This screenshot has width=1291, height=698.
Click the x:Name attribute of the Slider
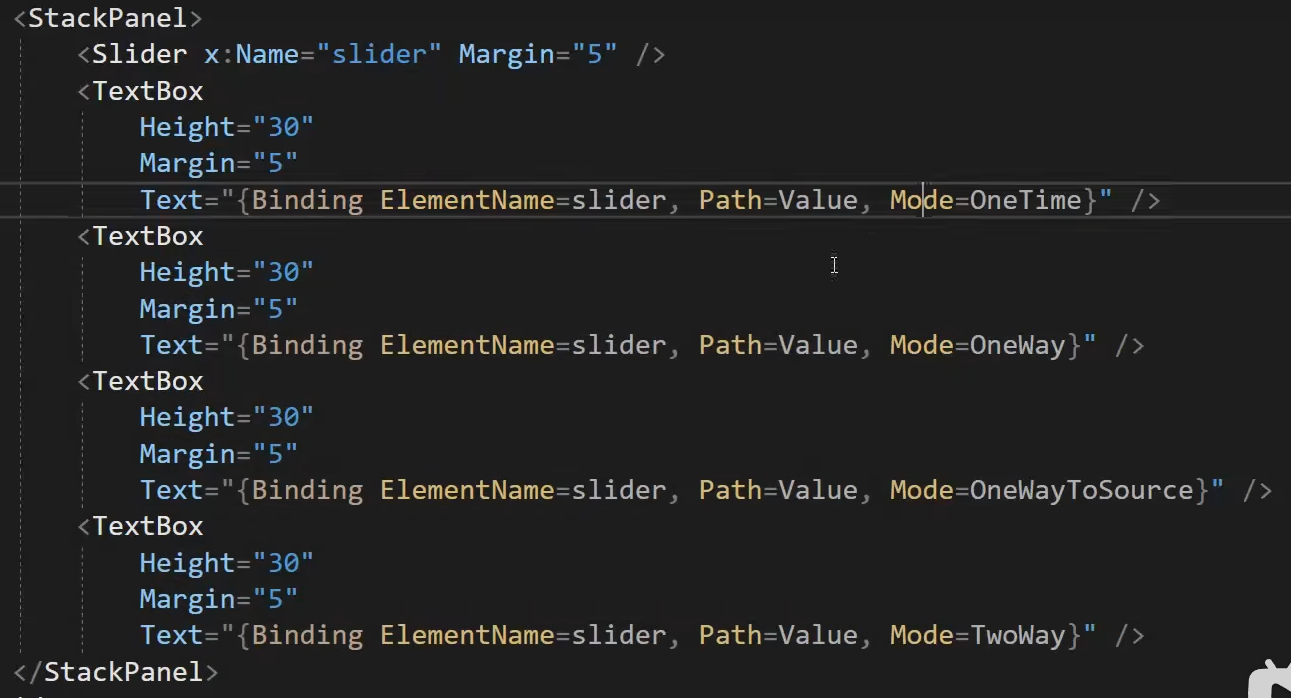[x=251, y=54]
